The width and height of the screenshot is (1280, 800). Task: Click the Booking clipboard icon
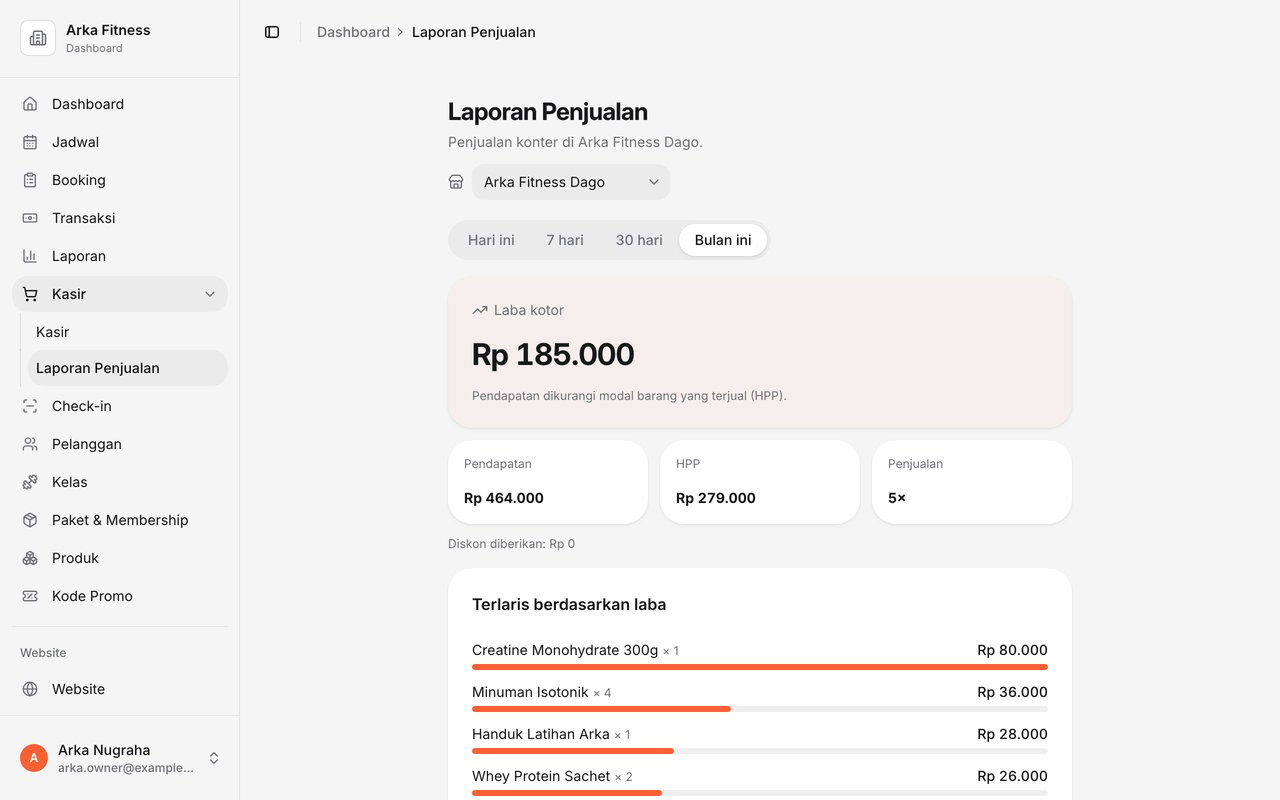pyautogui.click(x=30, y=180)
